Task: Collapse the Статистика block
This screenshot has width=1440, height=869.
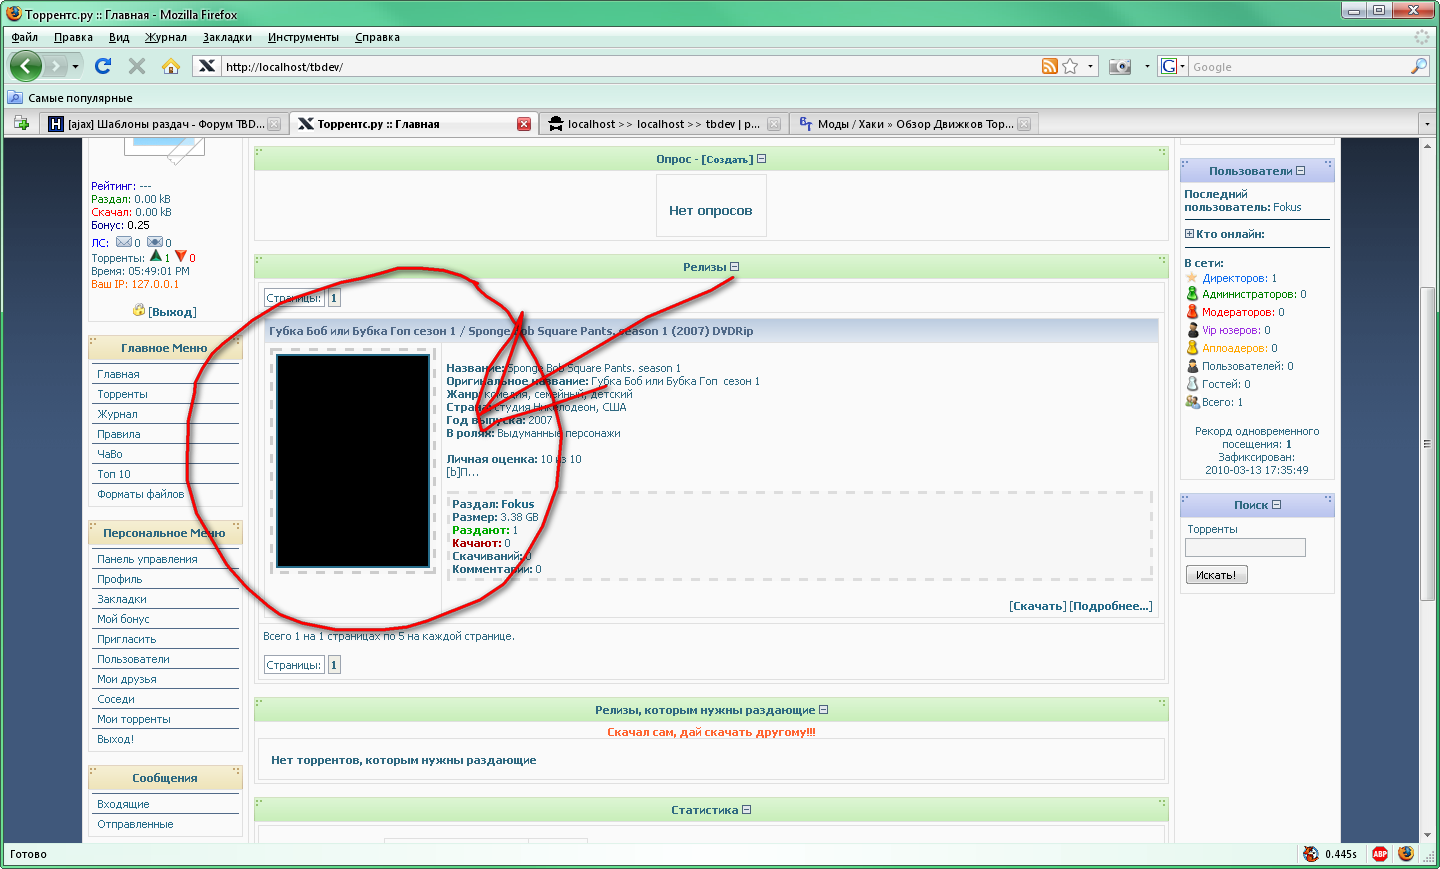Action: [x=747, y=810]
